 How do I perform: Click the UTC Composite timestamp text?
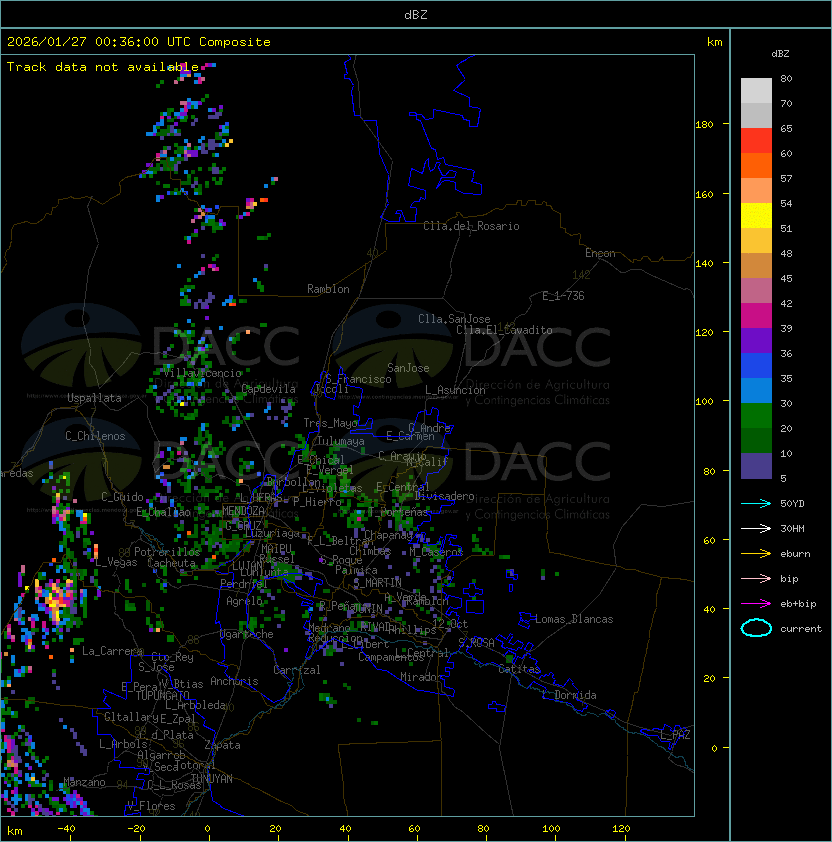(139, 42)
